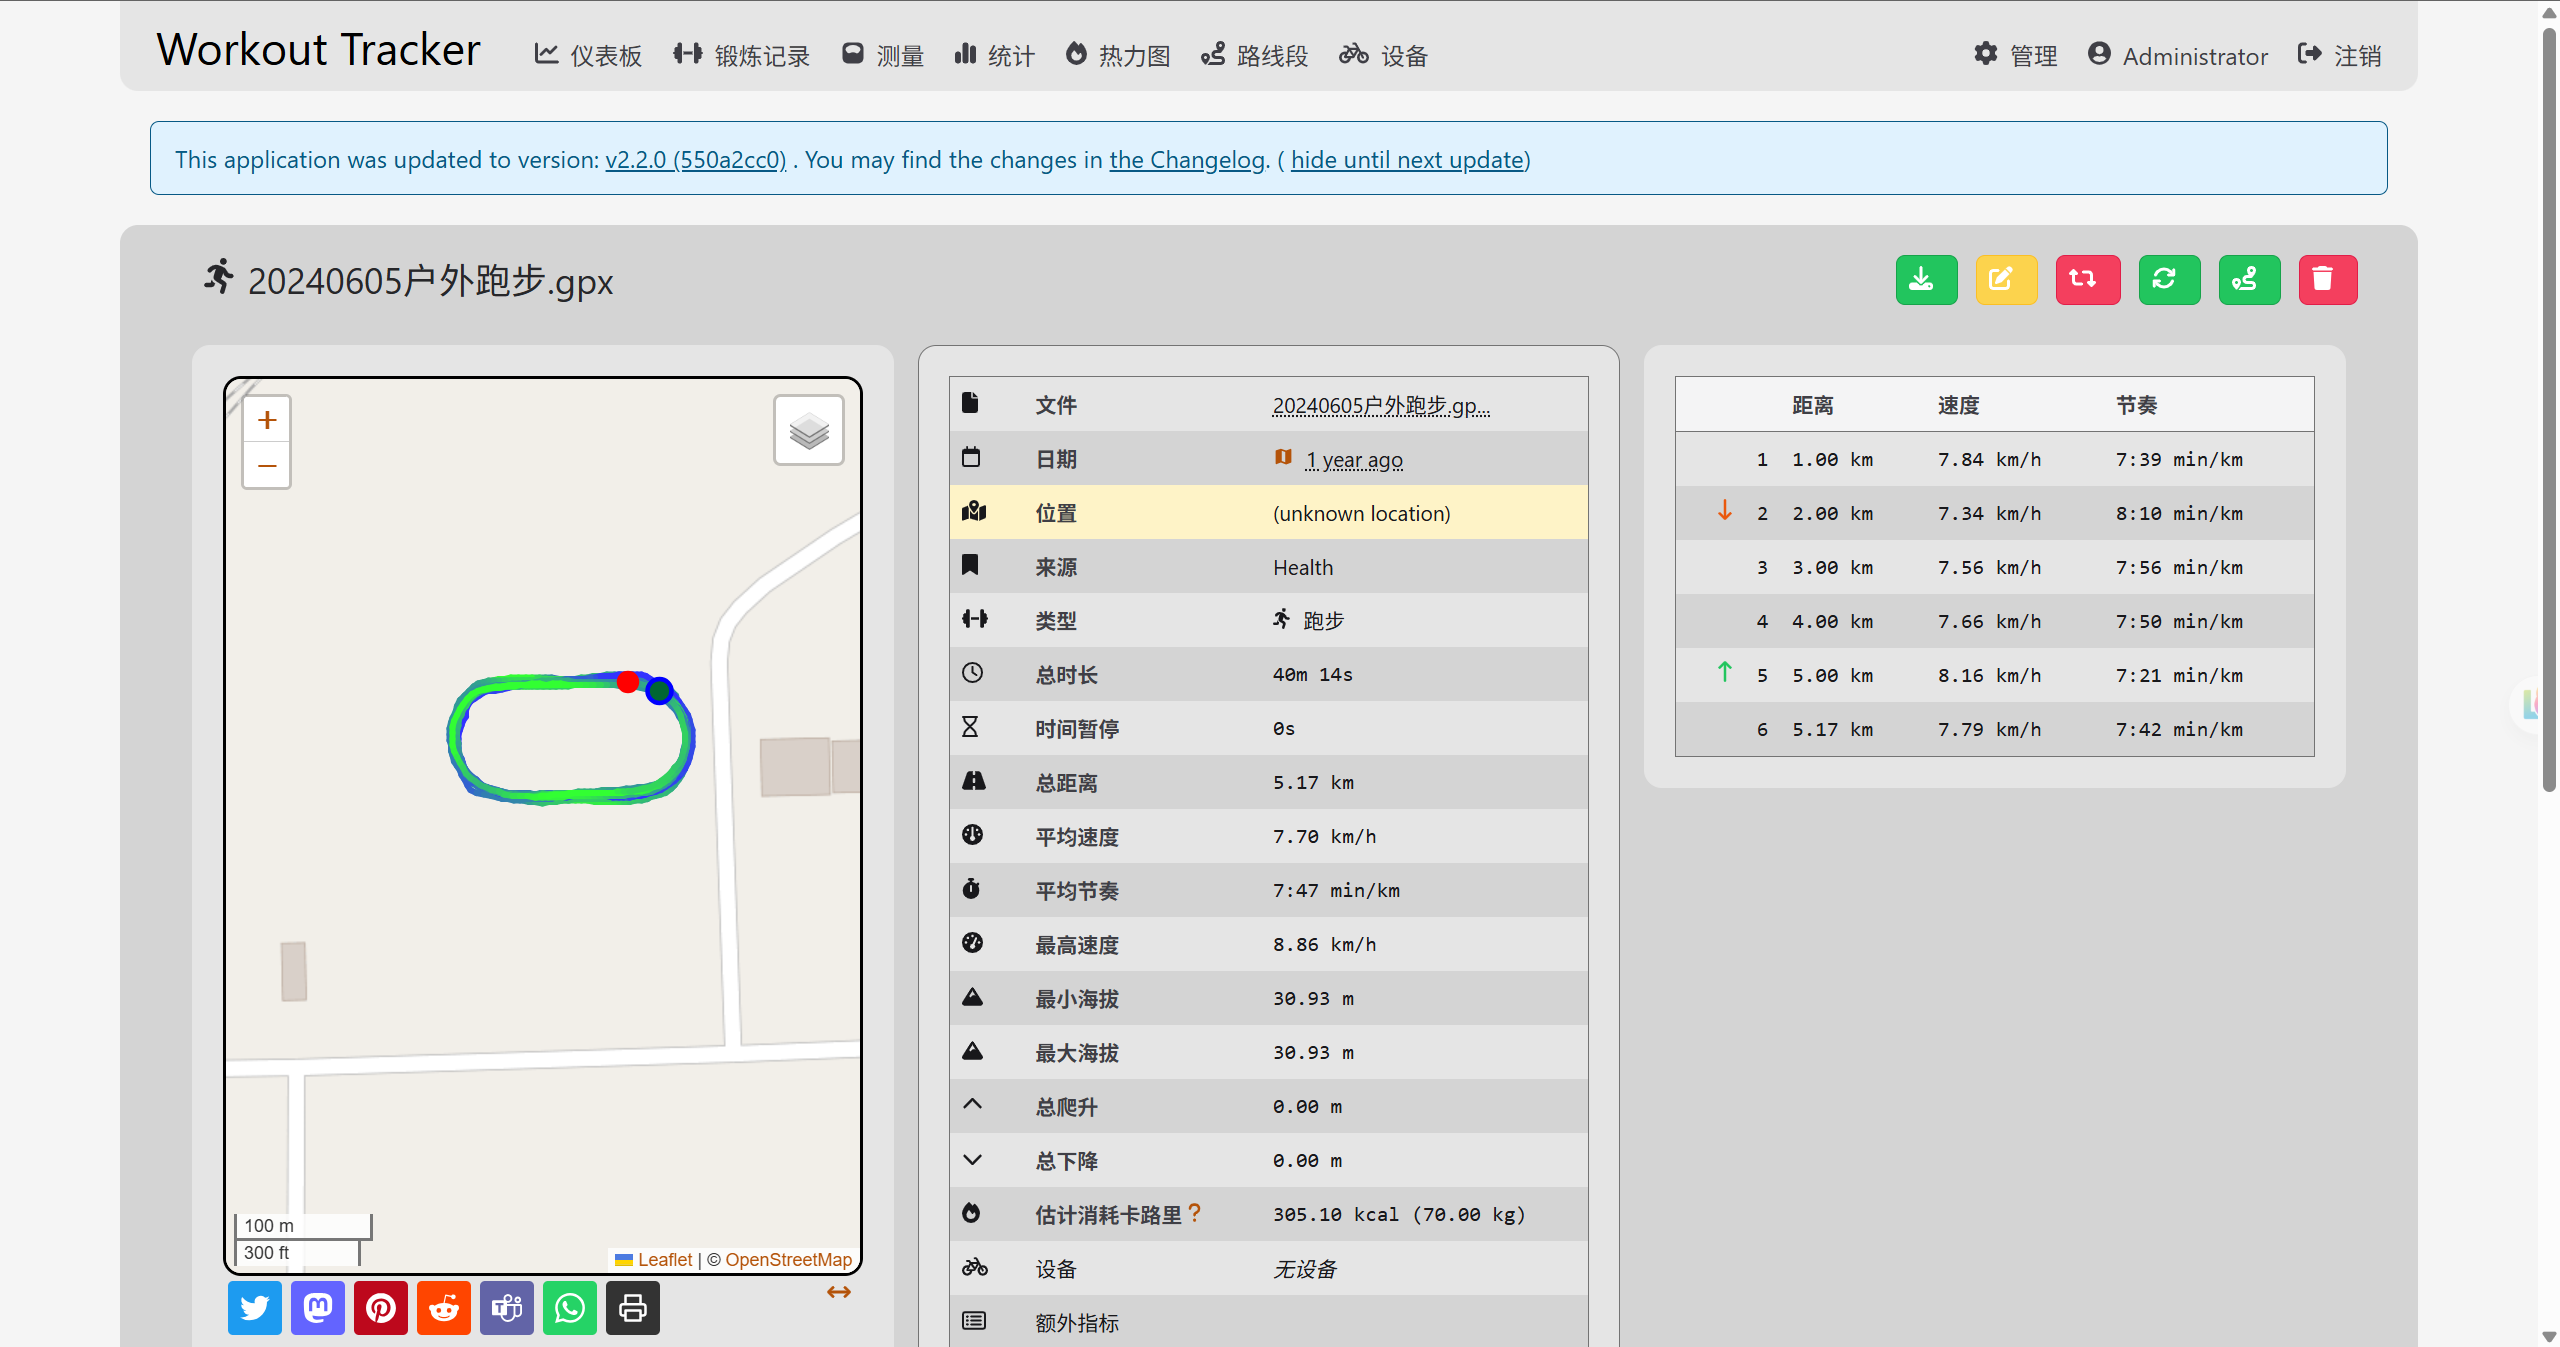Image resolution: width=2560 pixels, height=1347 pixels.
Task: Click the red delete trash button
Action: pos(2327,280)
